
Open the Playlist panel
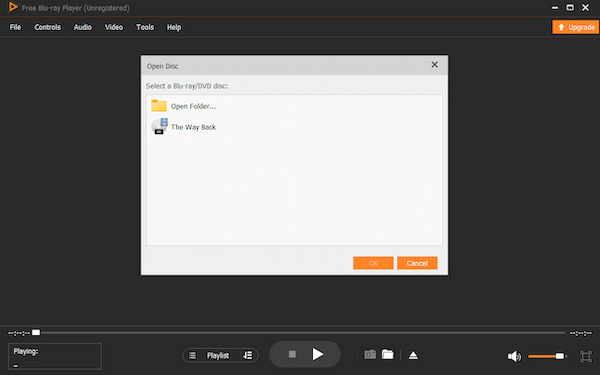[218, 355]
